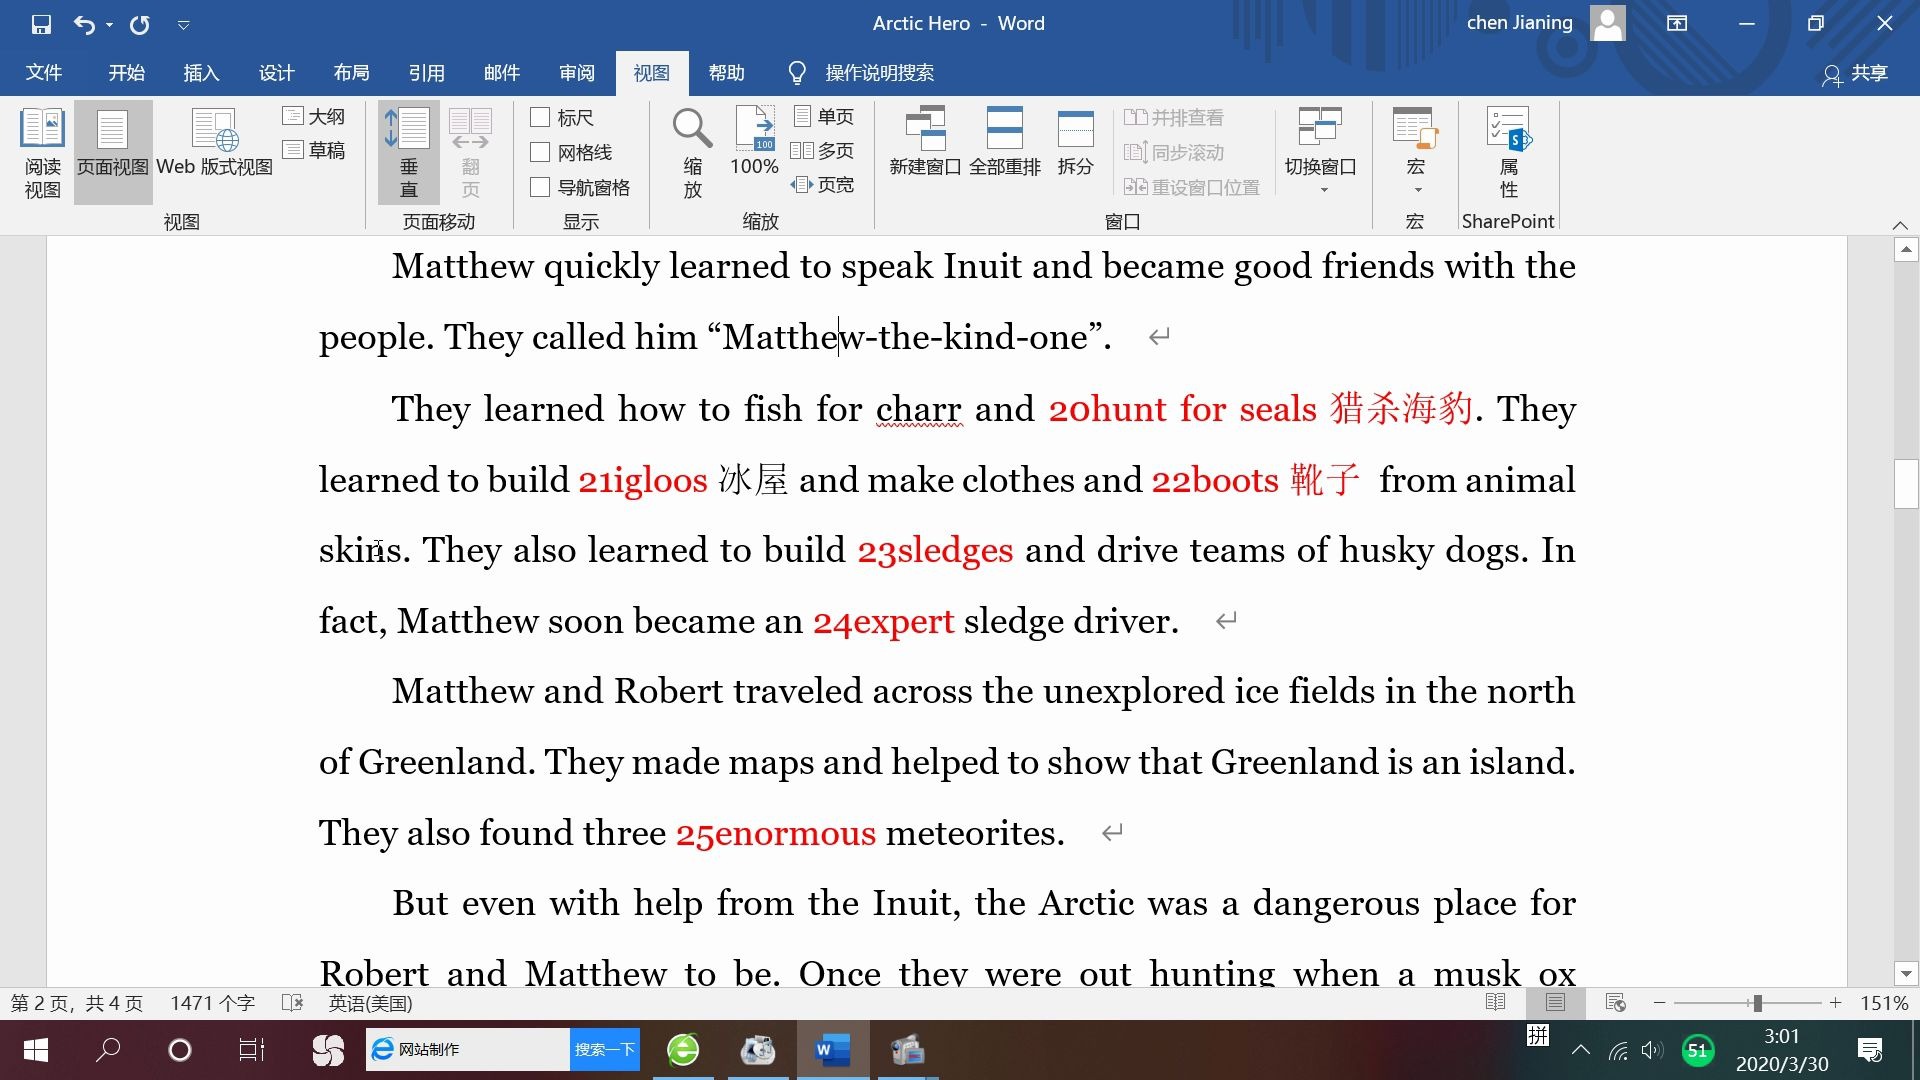Click the Save icon in quick access toolbar
The height and width of the screenshot is (1080, 1920).
[x=41, y=24]
